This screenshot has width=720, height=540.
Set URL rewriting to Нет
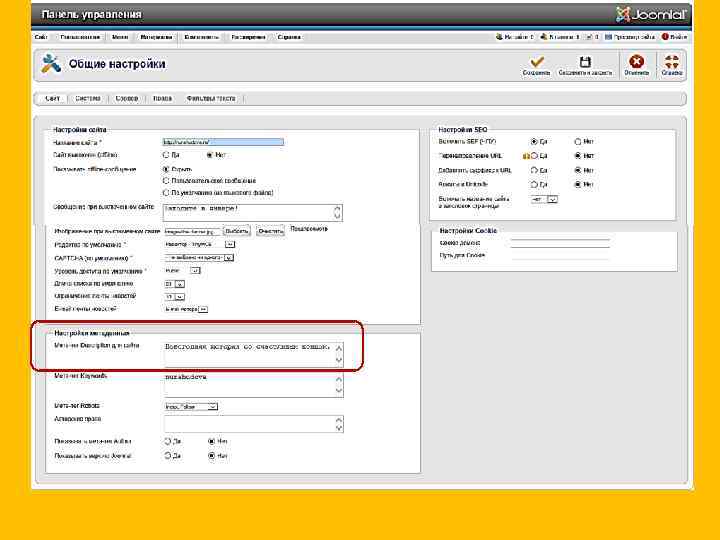coord(578,156)
